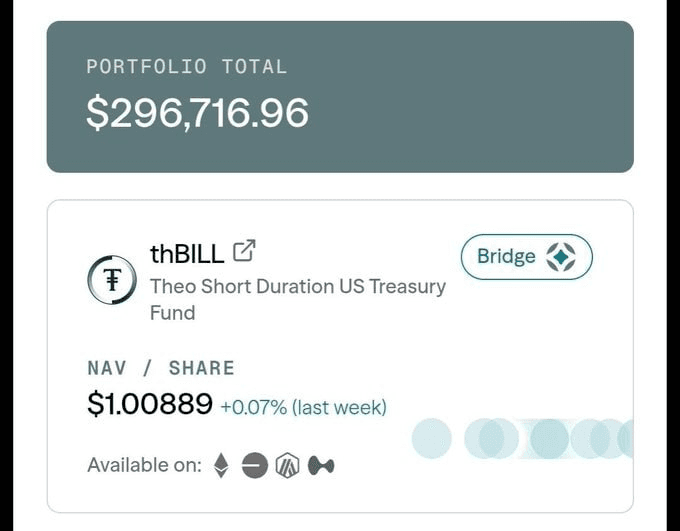The height and width of the screenshot is (531, 680).
Task: Click the Arbitrum network icon
Action: (x=288, y=465)
